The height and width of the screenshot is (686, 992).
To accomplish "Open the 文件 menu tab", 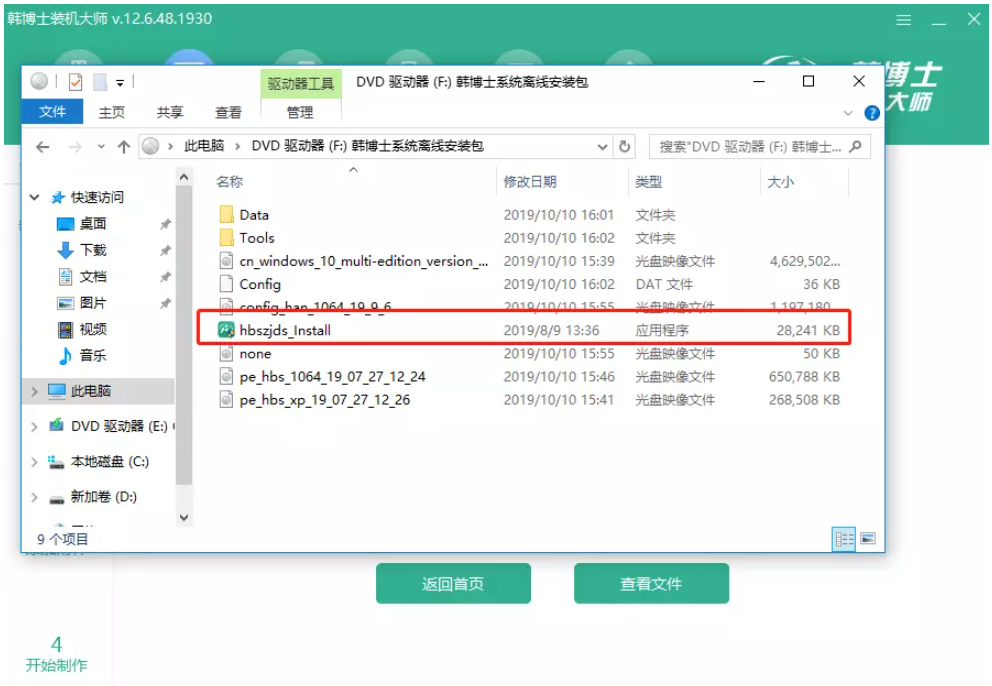I will pyautogui.click(x=53, y=112).
